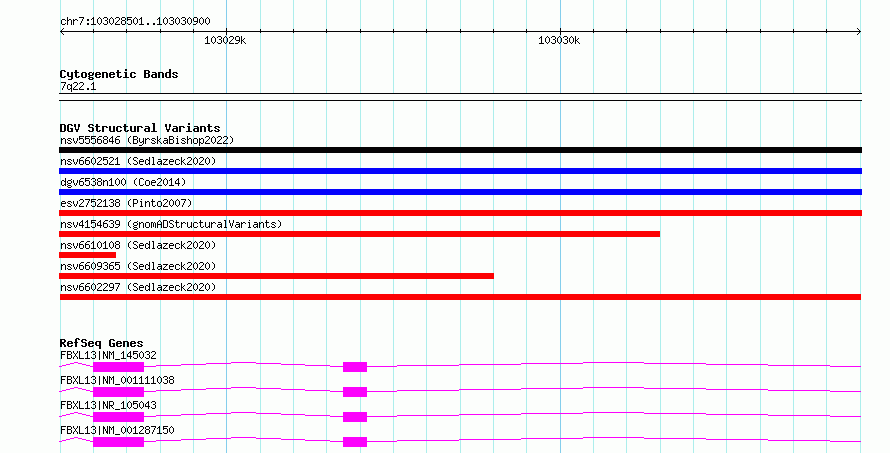
Task: Select the Cytogenetic Bands track title
Action: pos(119,74)
